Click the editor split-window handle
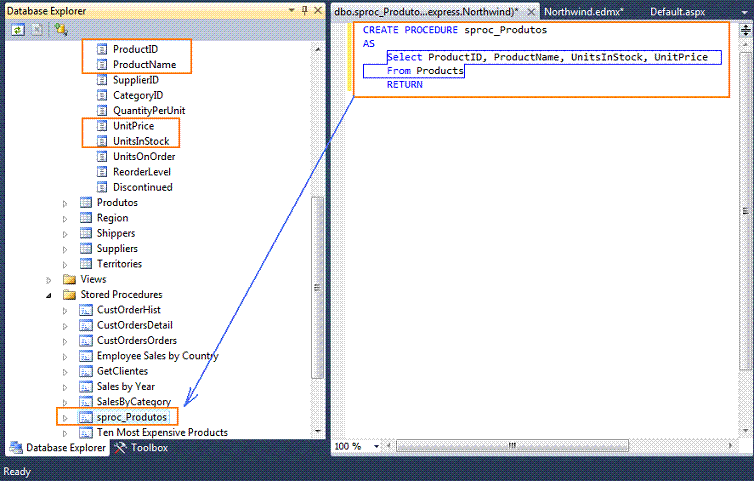This screenshot has width=754, height=481. [745, 31]
